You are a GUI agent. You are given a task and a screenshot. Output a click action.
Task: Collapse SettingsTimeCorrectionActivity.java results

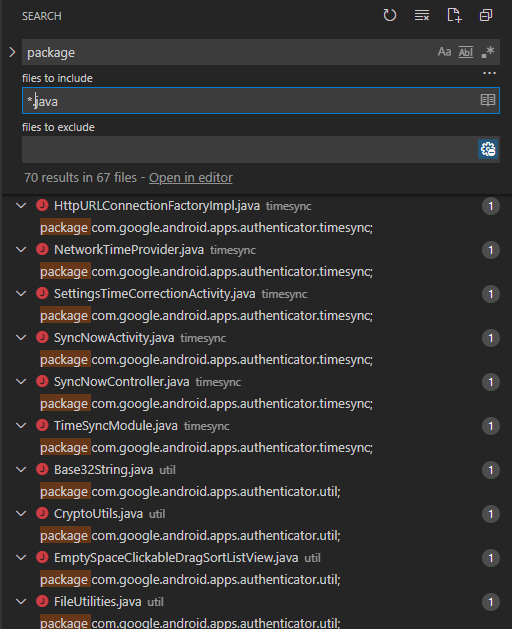21,294
